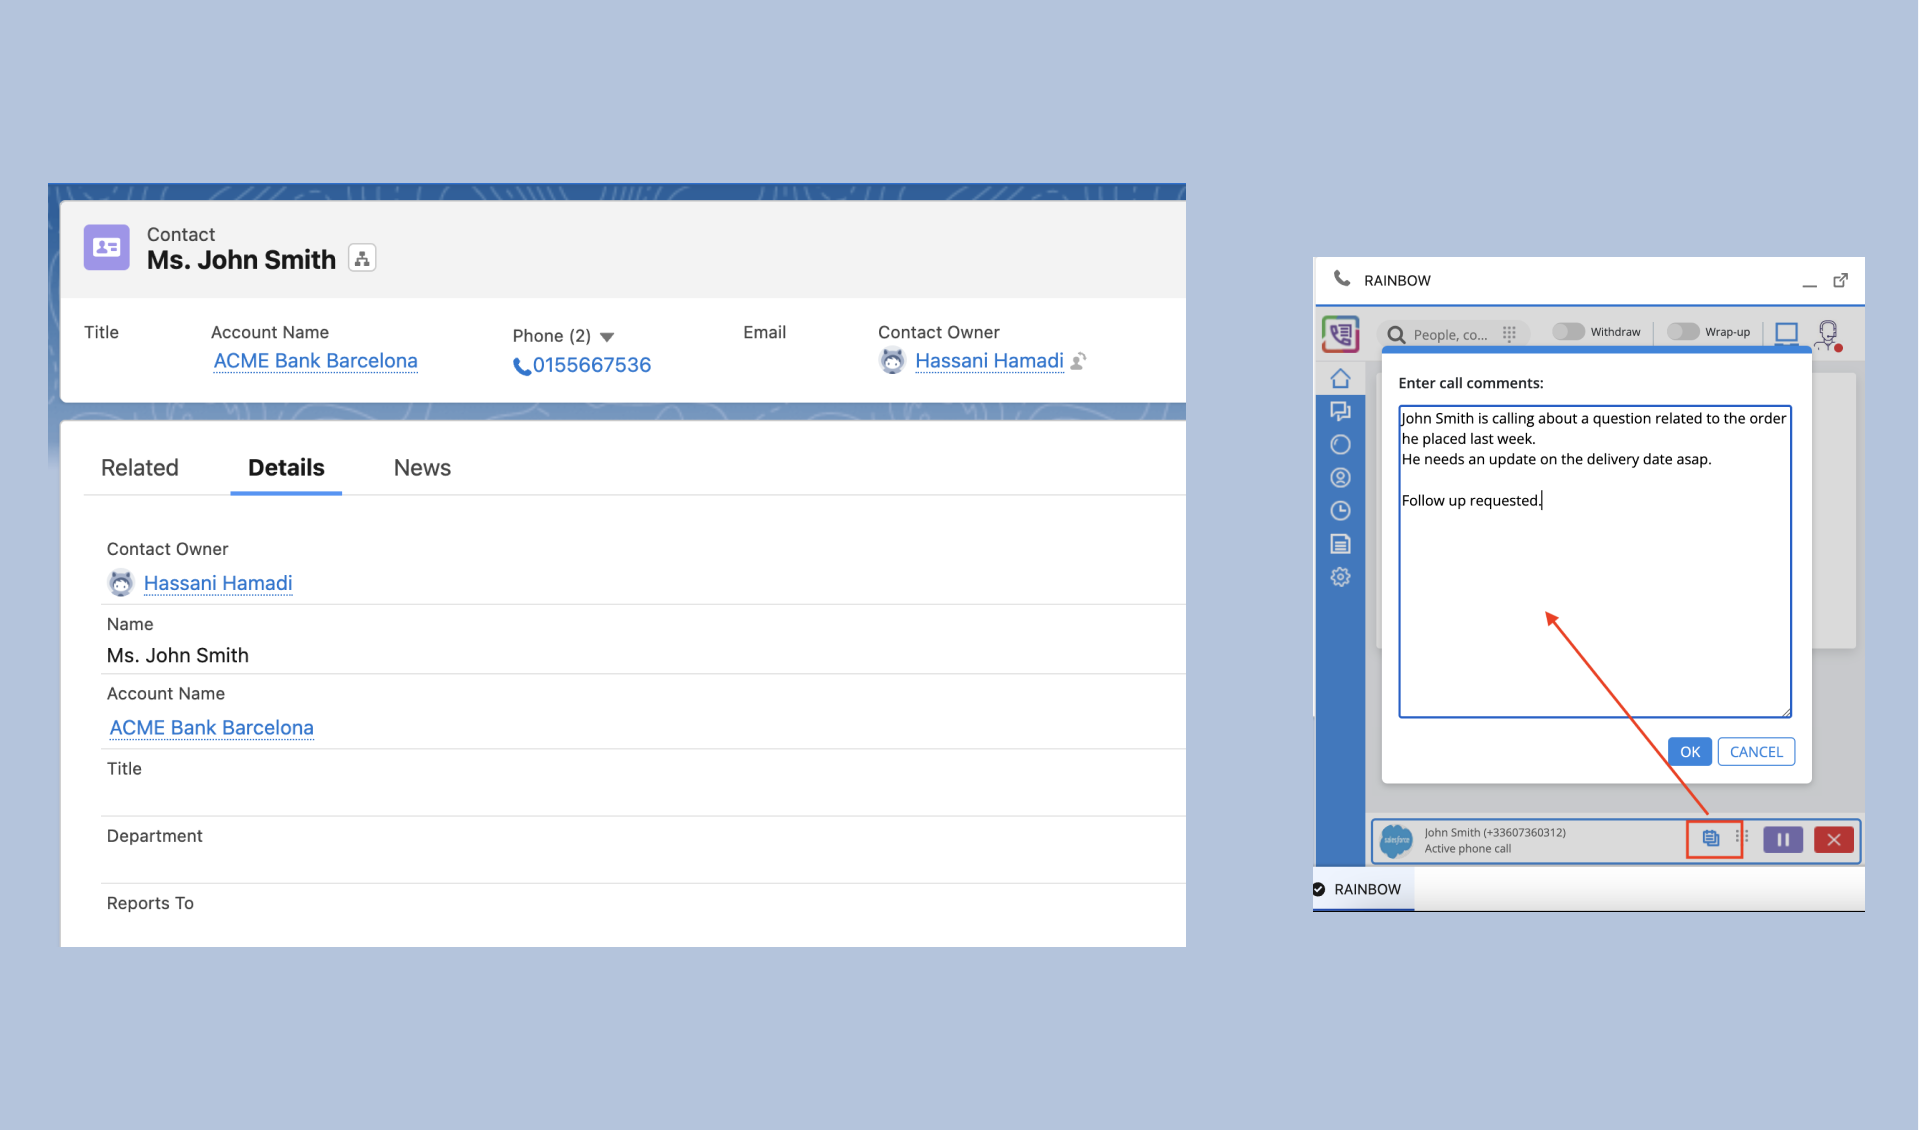Open the conversations chat bubbles icon
The image size is (1919, 1130).
pos(1340,411)
